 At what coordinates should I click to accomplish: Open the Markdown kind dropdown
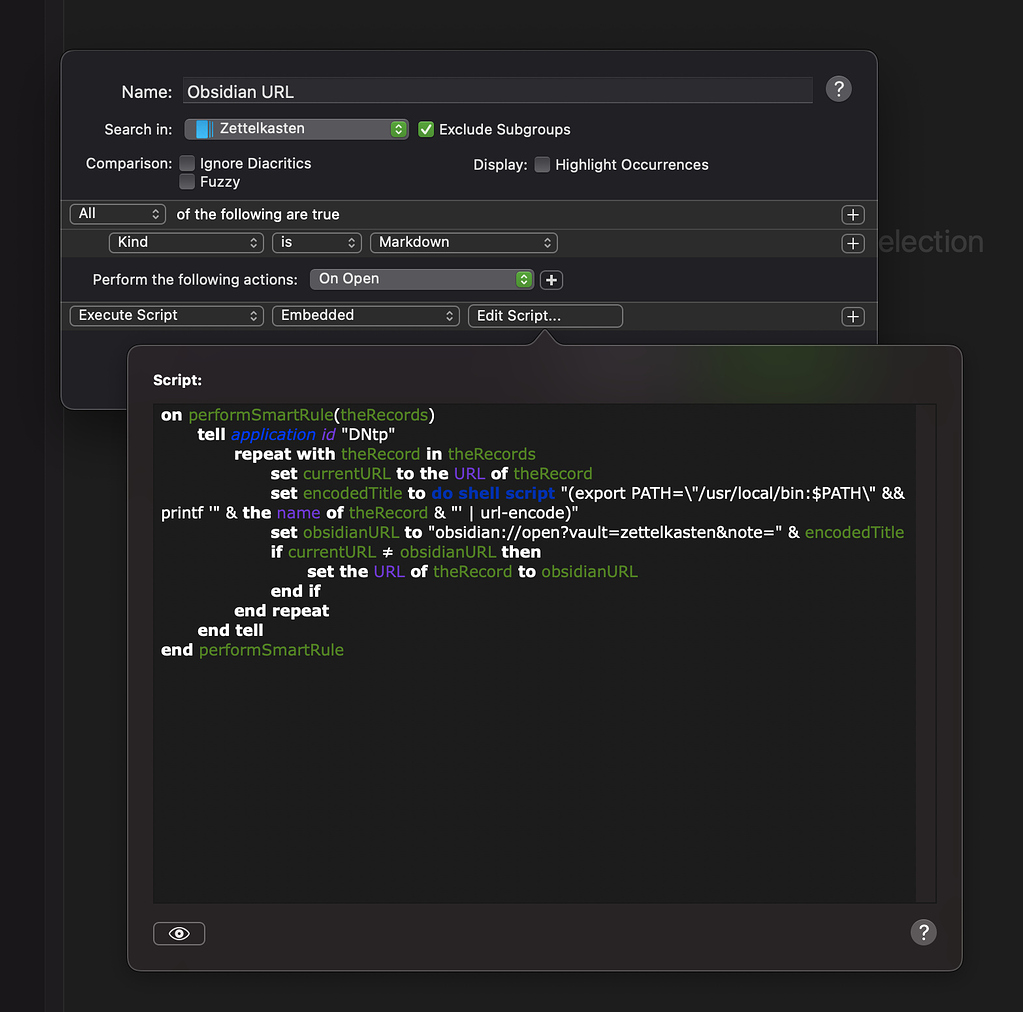(463, 242)
